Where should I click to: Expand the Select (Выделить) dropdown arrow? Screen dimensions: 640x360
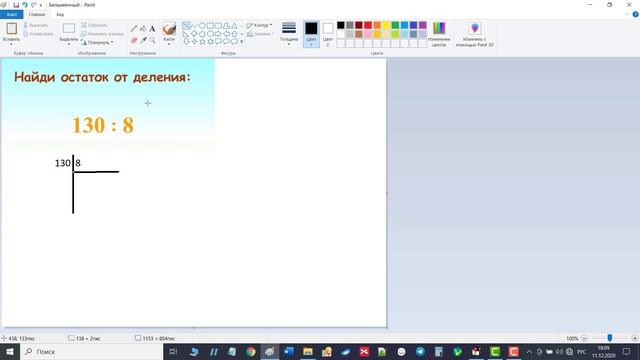(69, 44)
